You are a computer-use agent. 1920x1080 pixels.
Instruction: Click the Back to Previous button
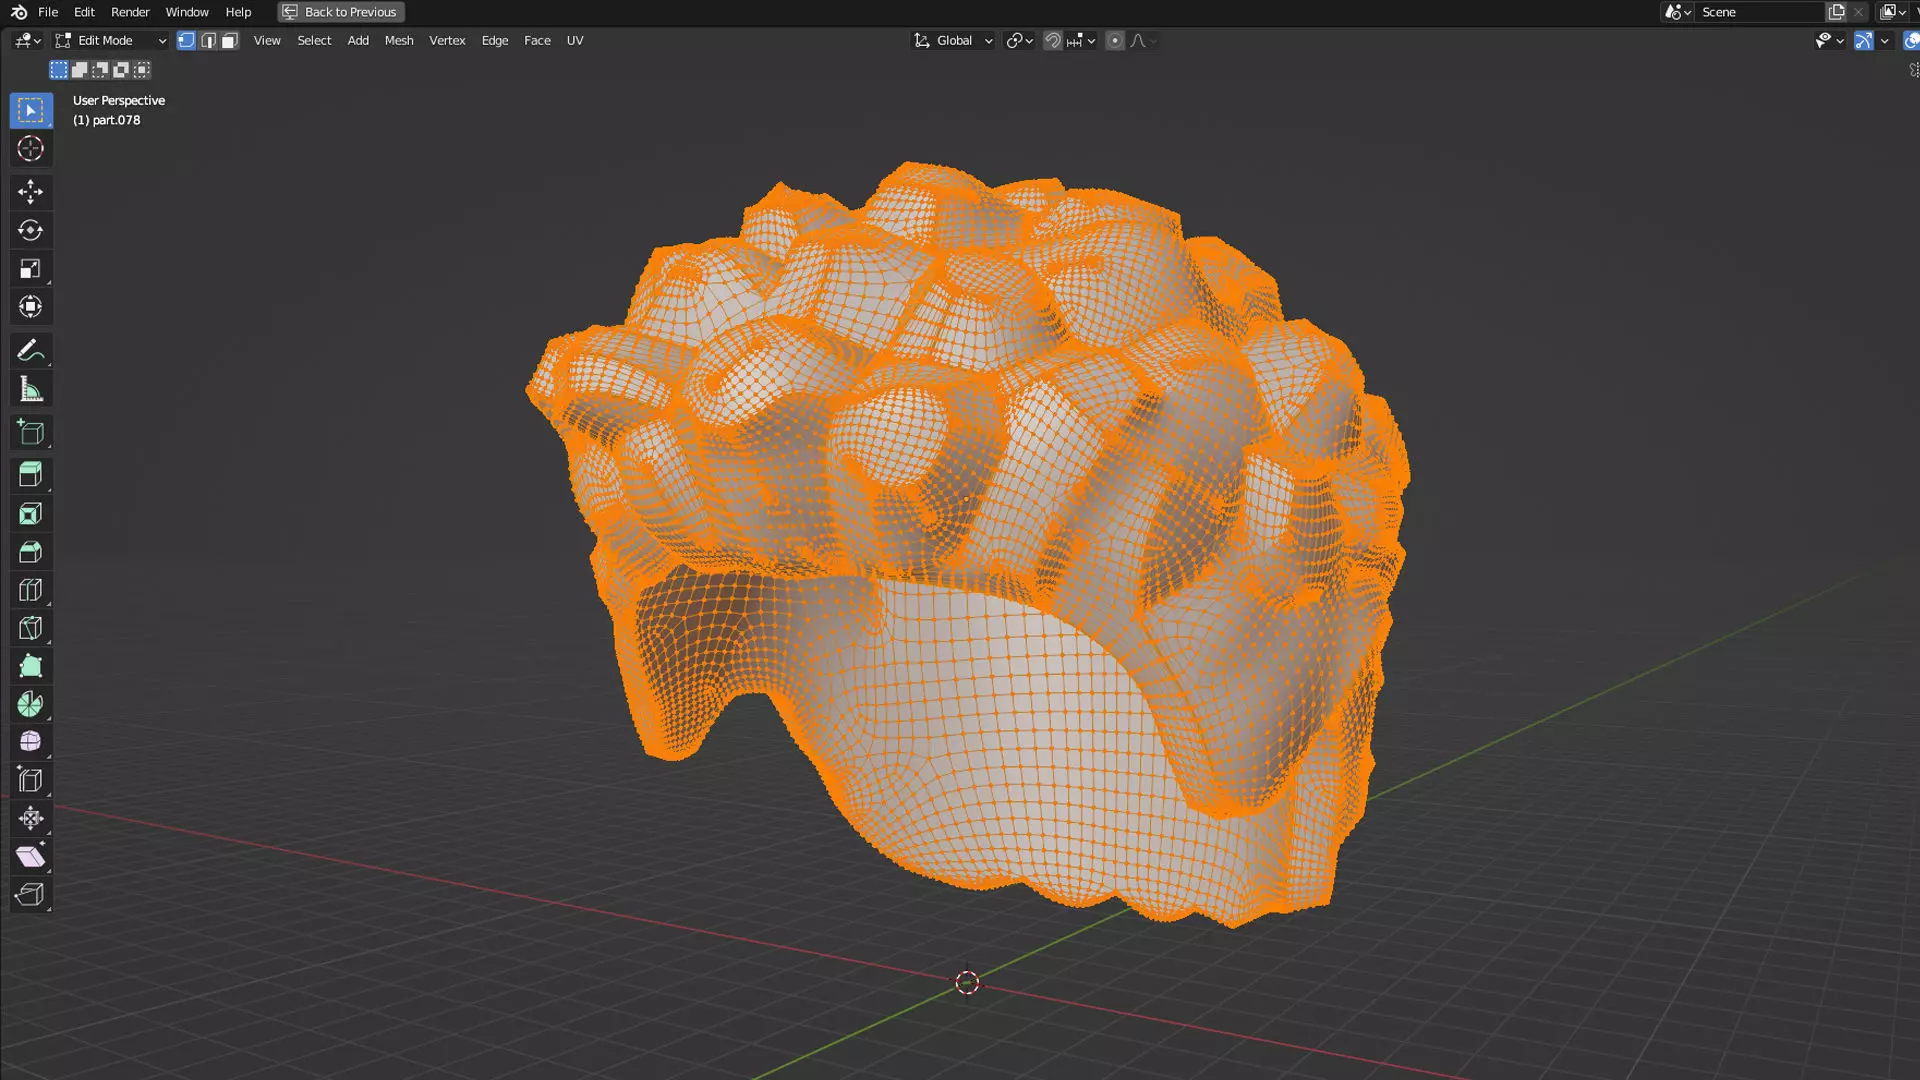tap(340, 12)
